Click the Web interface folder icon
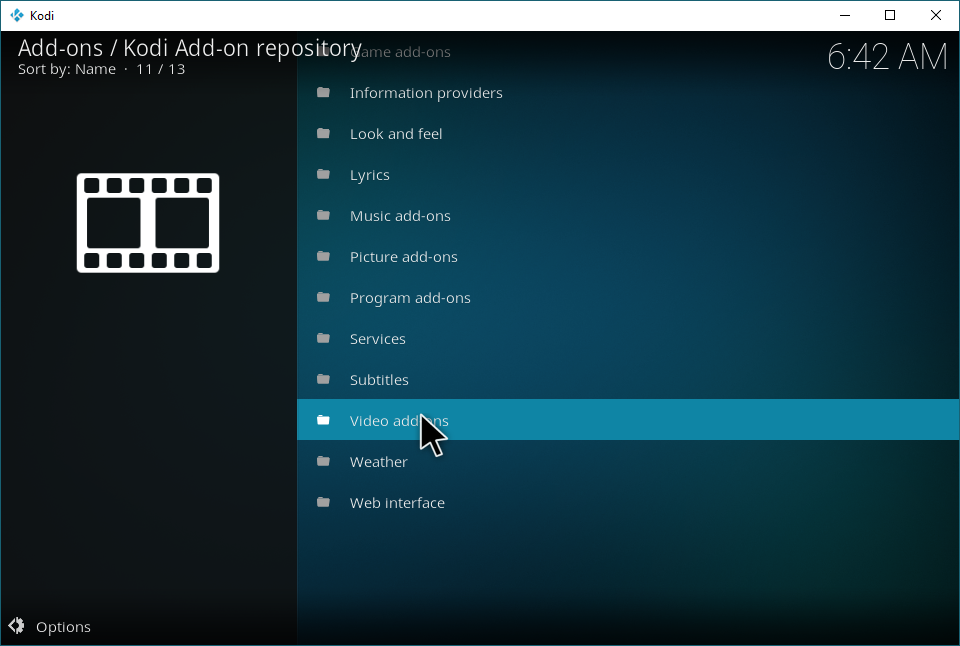This screenshot has width=960, height=646. [x=323, y=502]
